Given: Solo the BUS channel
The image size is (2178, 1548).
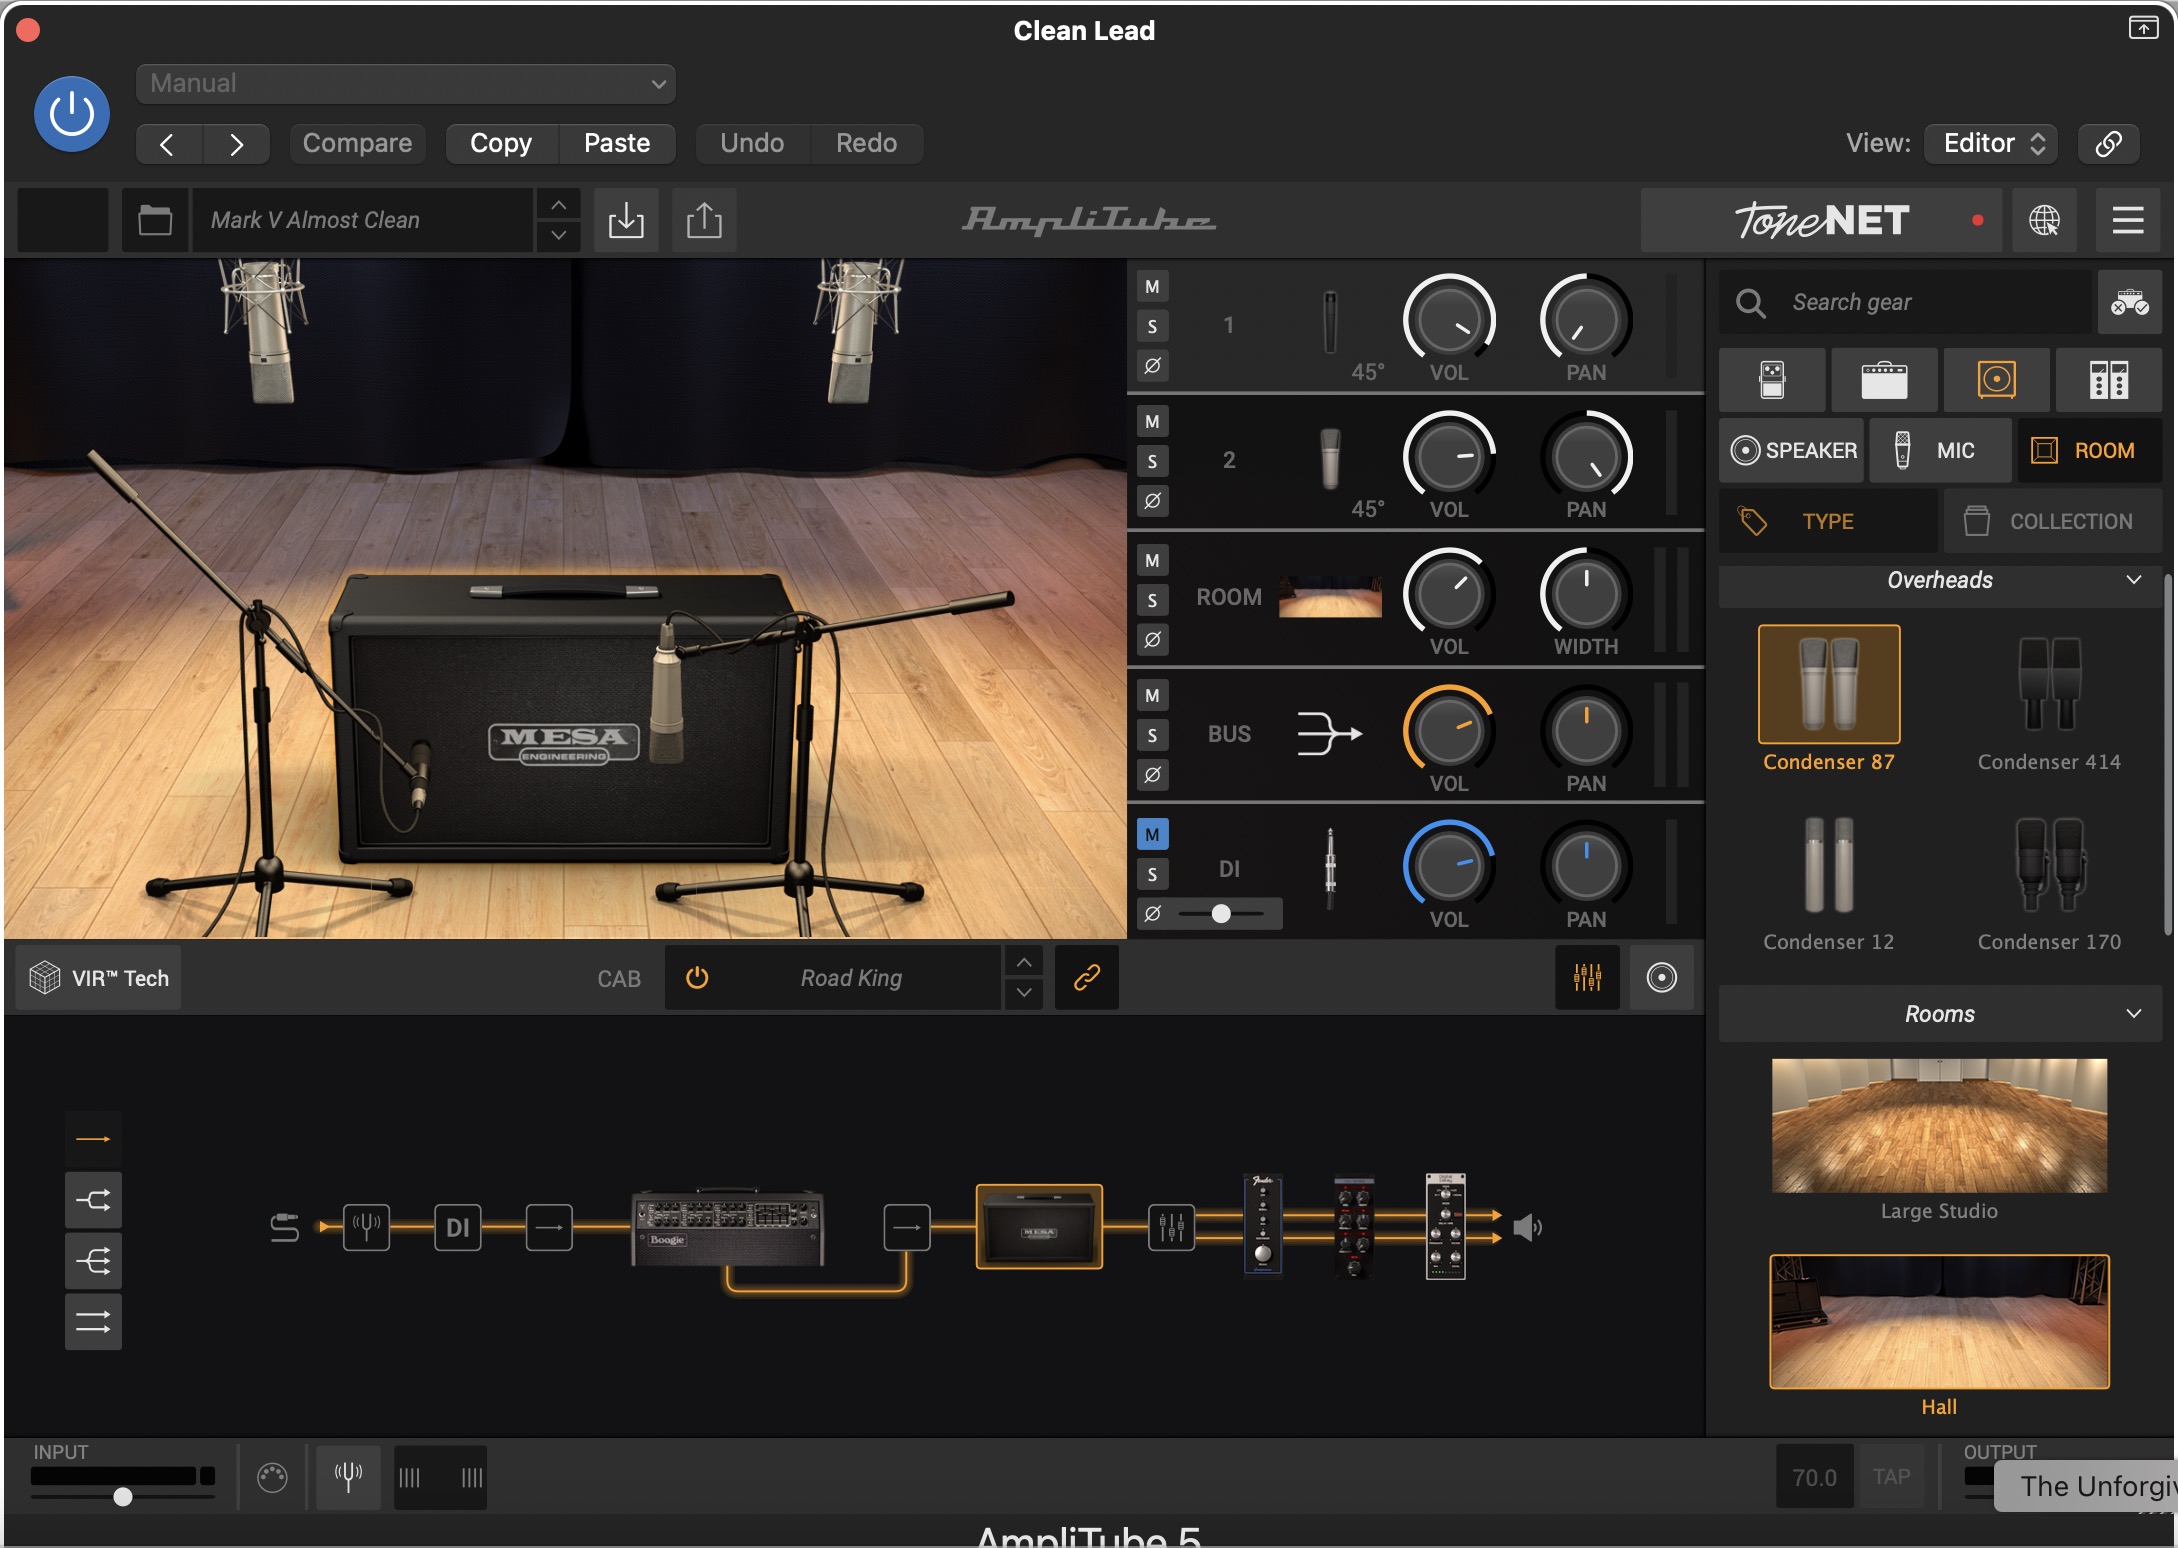Looking at the screenshot, I should pyautogui.click(x=1152, y=735).
